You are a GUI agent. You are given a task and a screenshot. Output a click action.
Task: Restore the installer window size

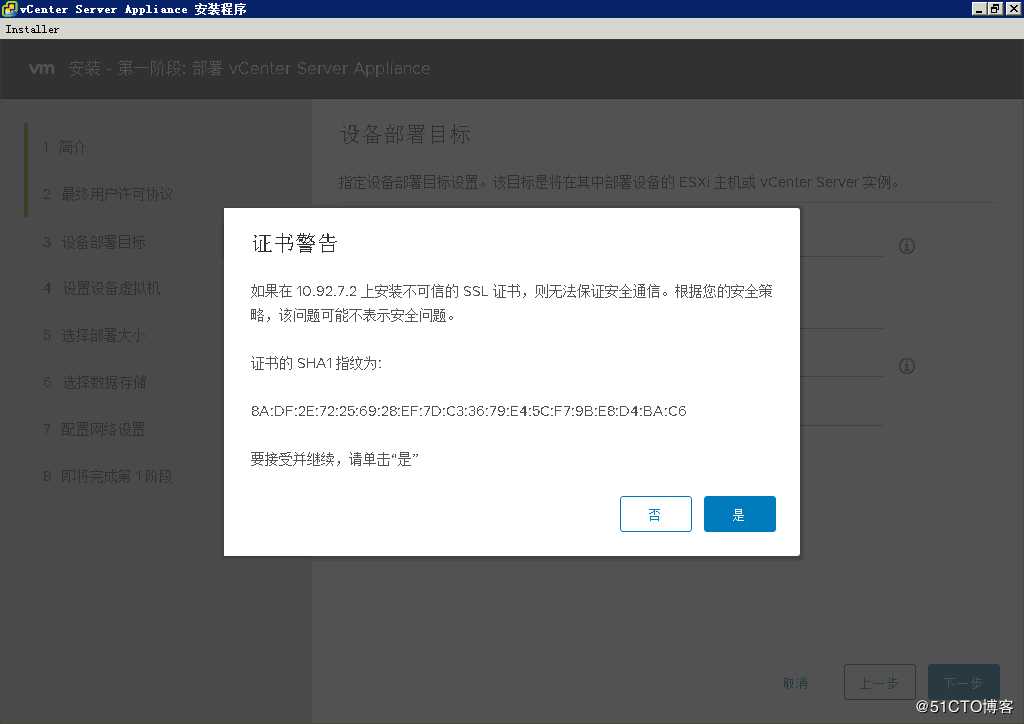995,8
